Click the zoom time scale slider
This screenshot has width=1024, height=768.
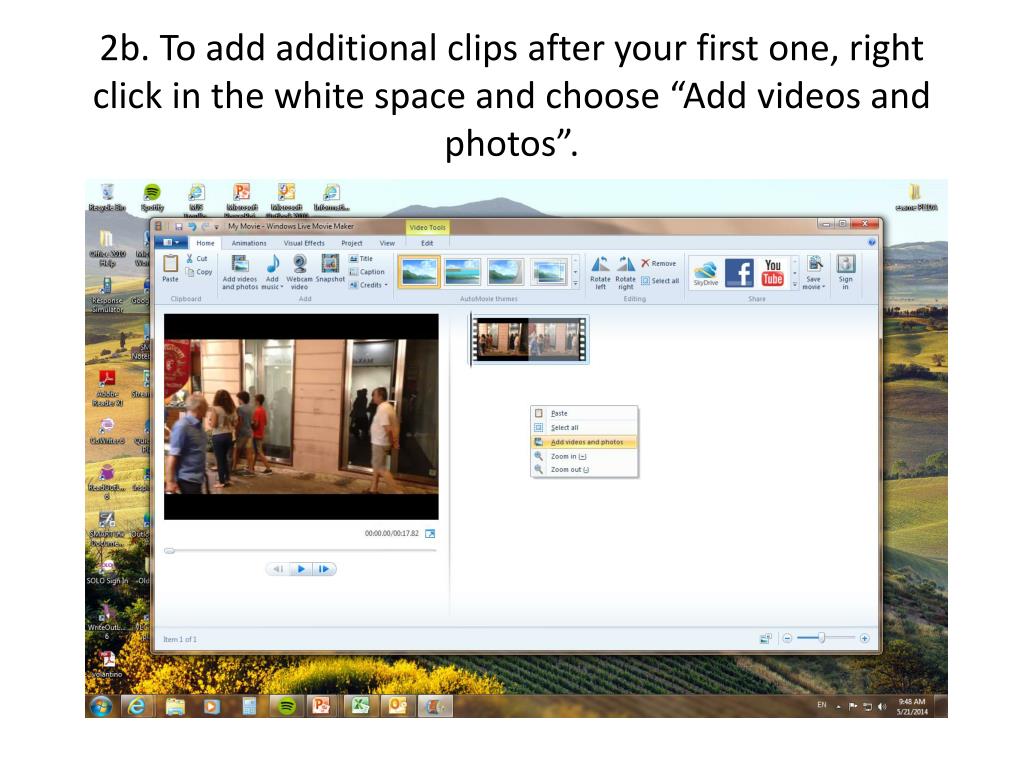pyautogui.click(x=822, y=637)
